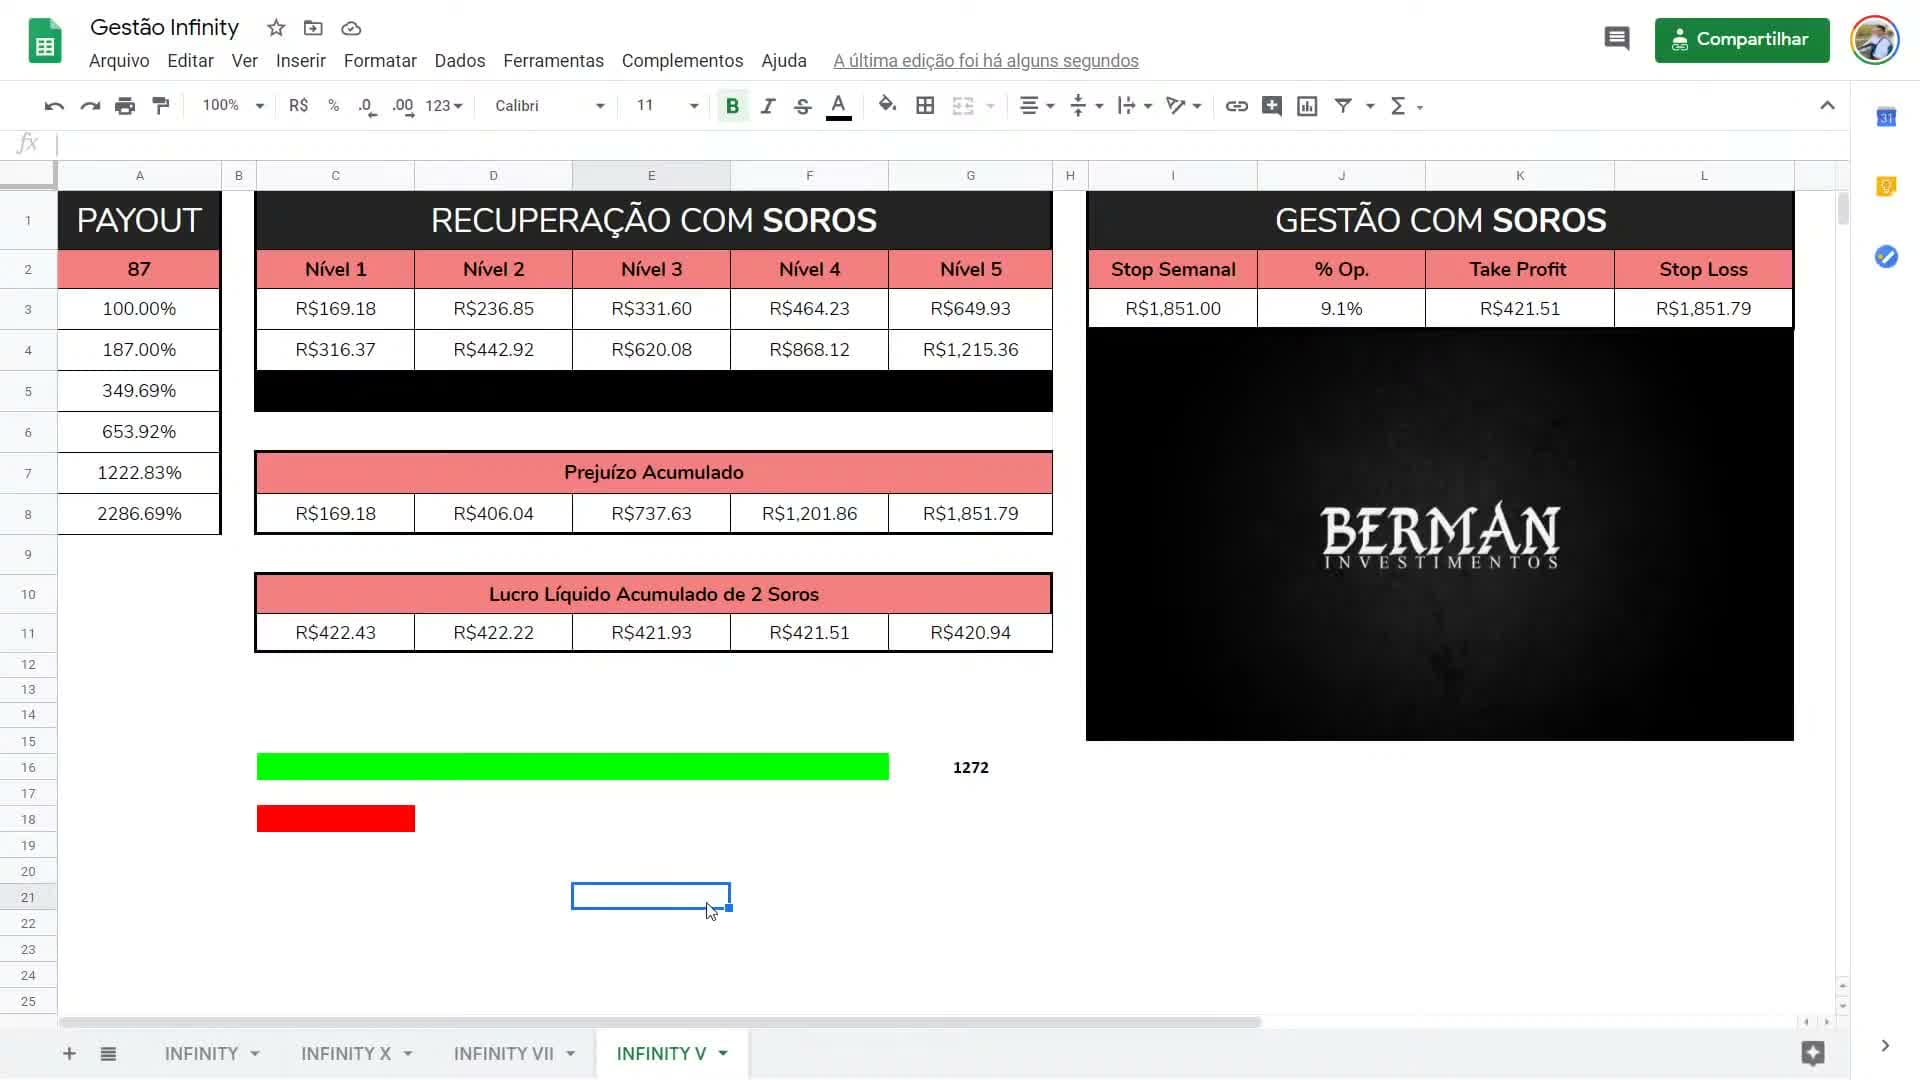Toggle bold formatting
The height and width of the screenshot is (1080, 1920).
click(x=732, y=106)
